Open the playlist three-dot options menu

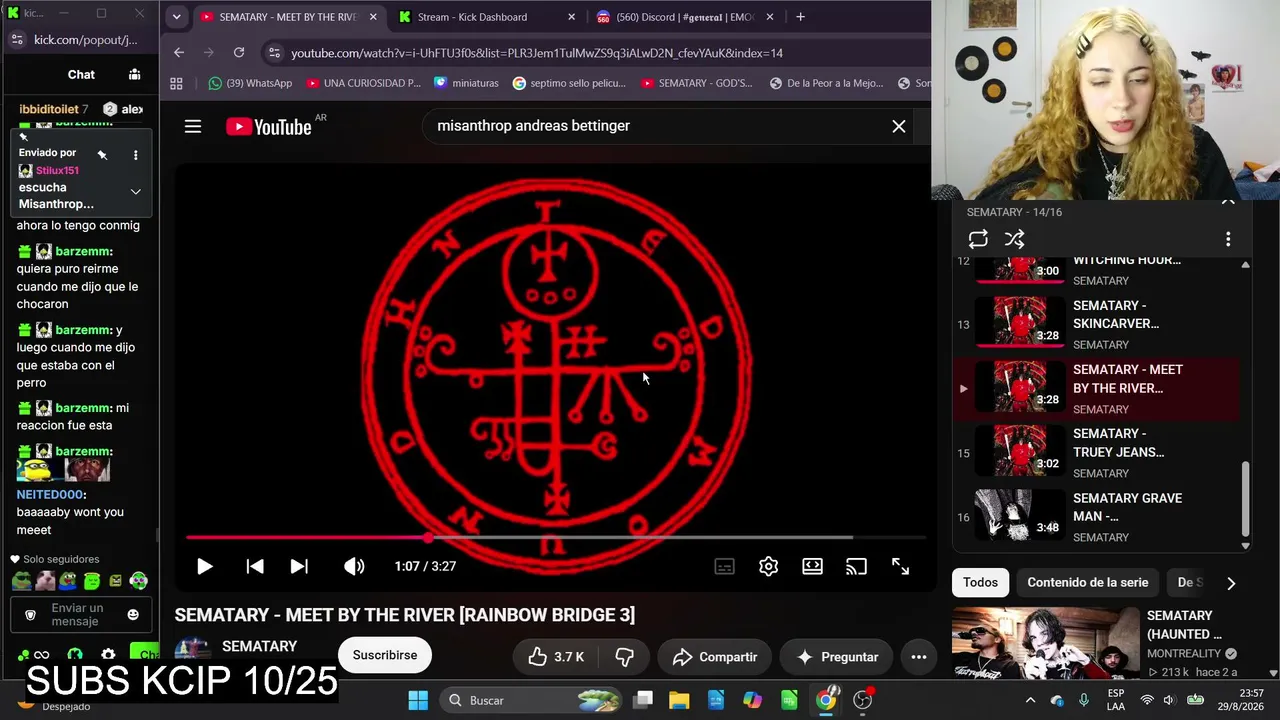tap(1228, 239)
